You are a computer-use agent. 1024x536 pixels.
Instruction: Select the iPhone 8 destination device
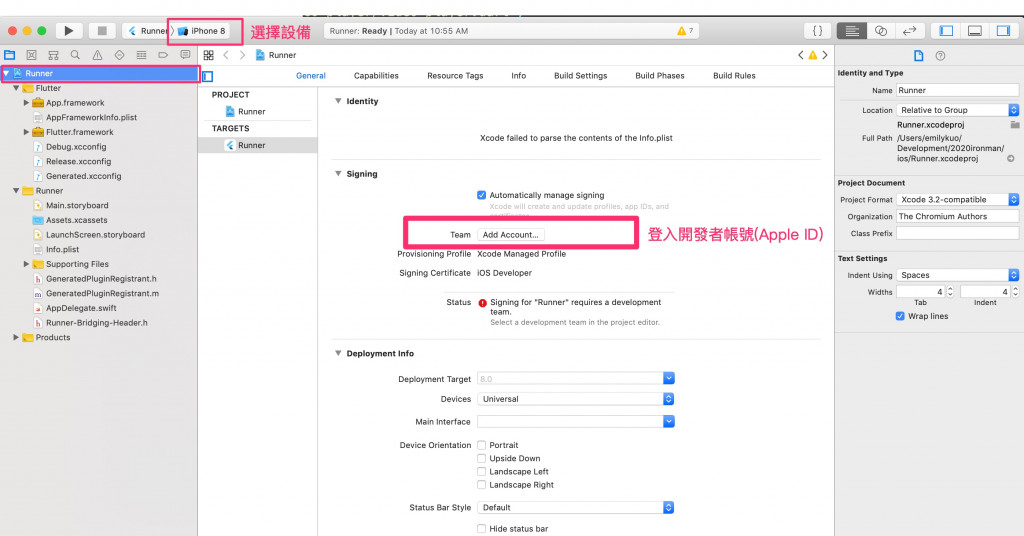202,31
